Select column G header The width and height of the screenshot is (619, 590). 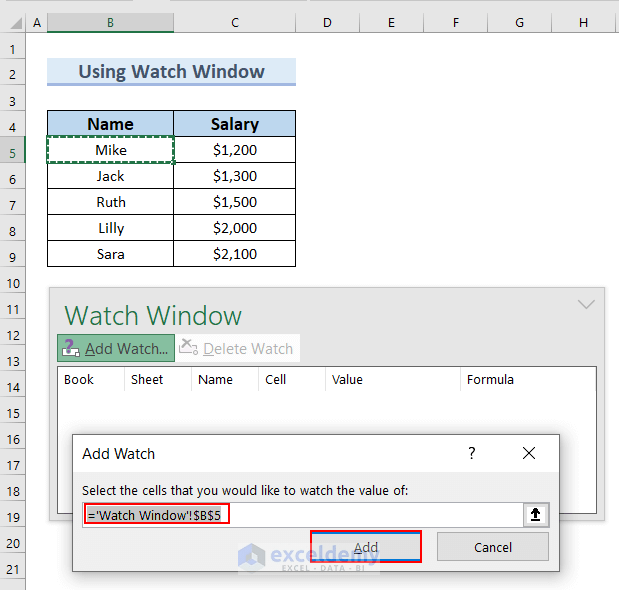[x=520, y=23]
